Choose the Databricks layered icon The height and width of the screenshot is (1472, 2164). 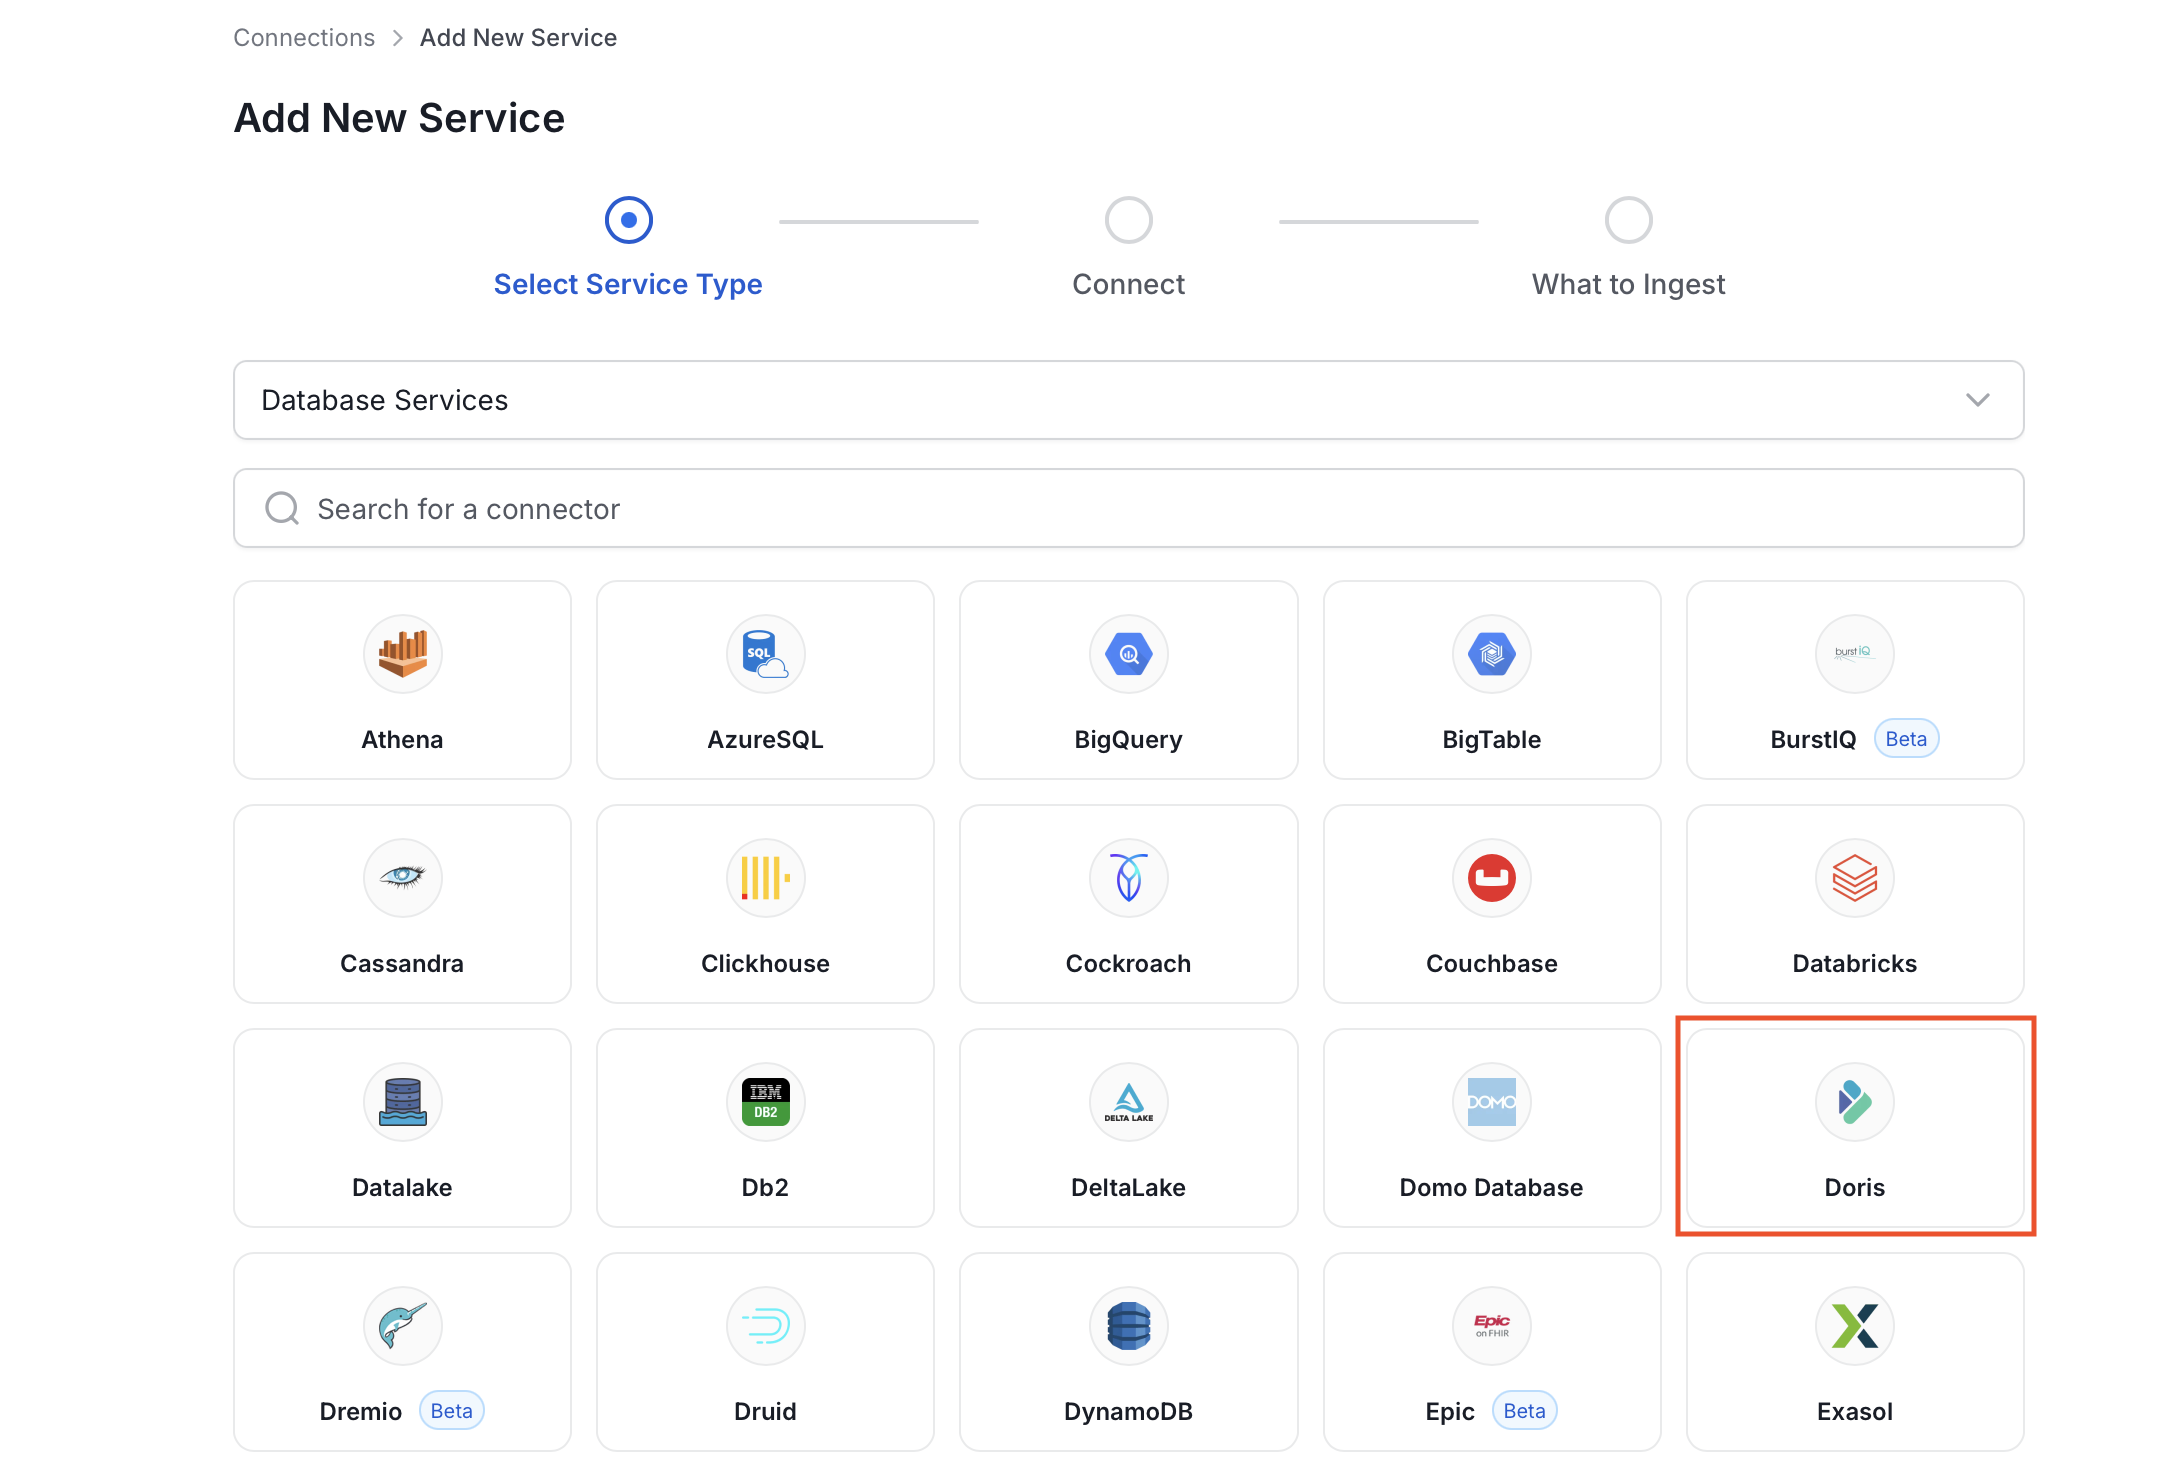pyautogui.click(x=1855, y=878)
